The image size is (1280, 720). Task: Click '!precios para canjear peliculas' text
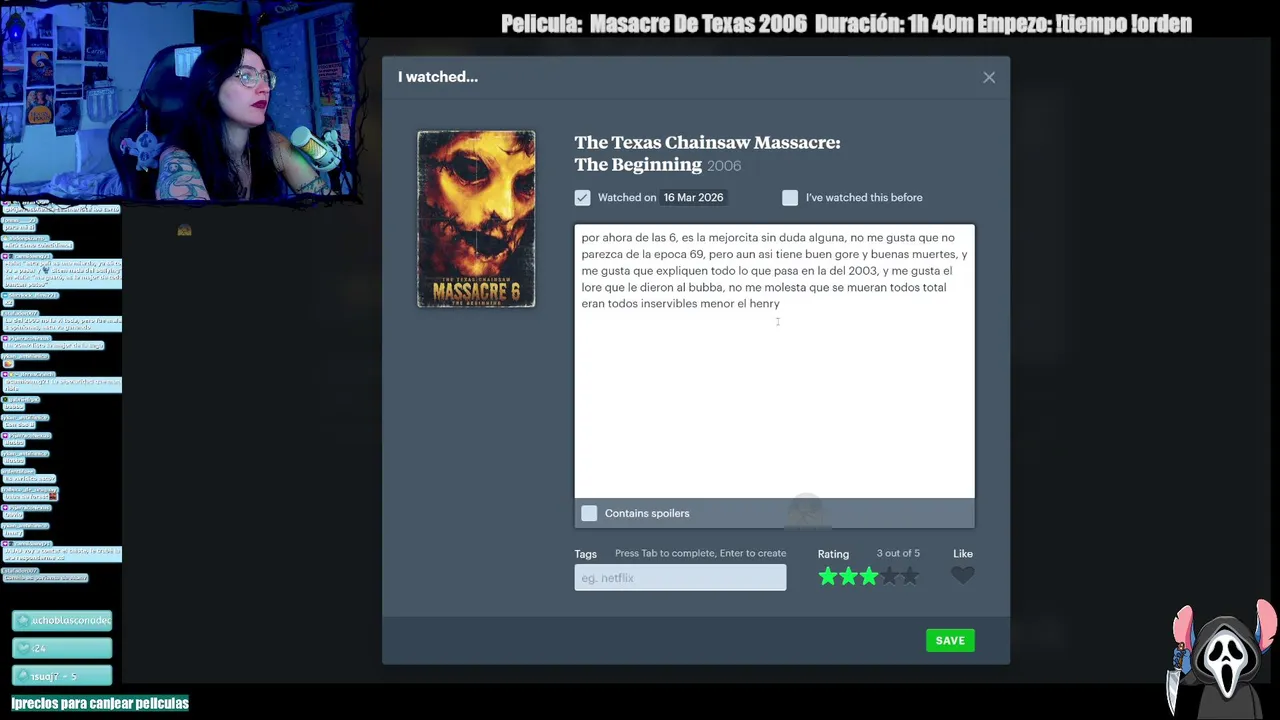pyautogui.click(x=100, y=703)
